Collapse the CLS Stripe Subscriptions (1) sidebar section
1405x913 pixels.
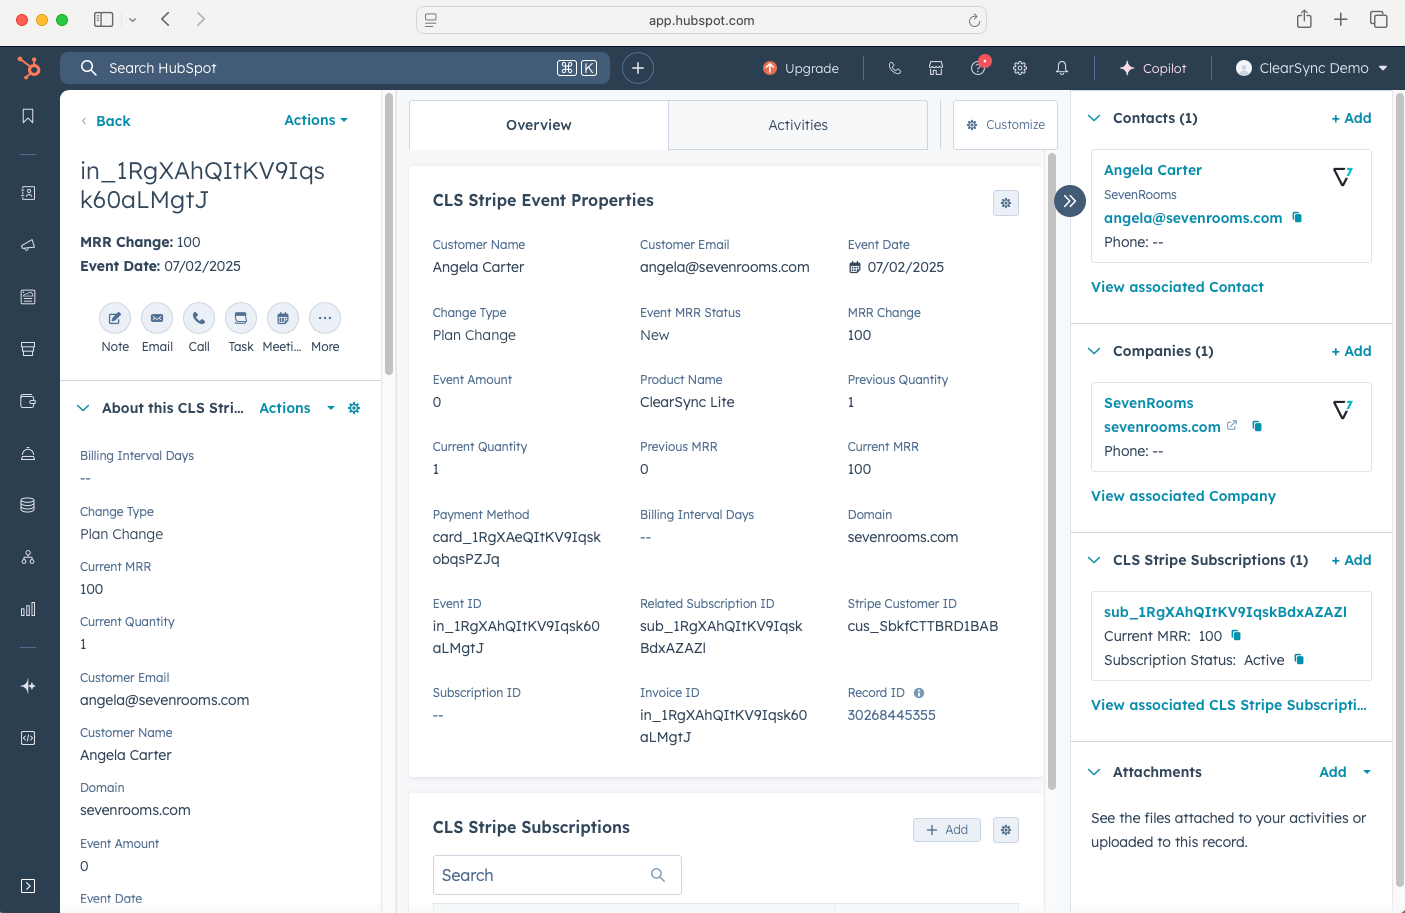1094,560
